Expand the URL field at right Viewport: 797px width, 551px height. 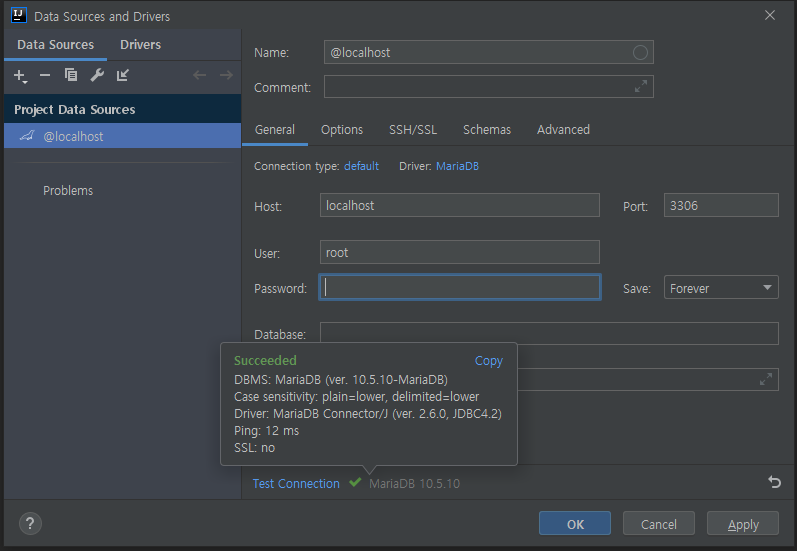tap(765, 379)
